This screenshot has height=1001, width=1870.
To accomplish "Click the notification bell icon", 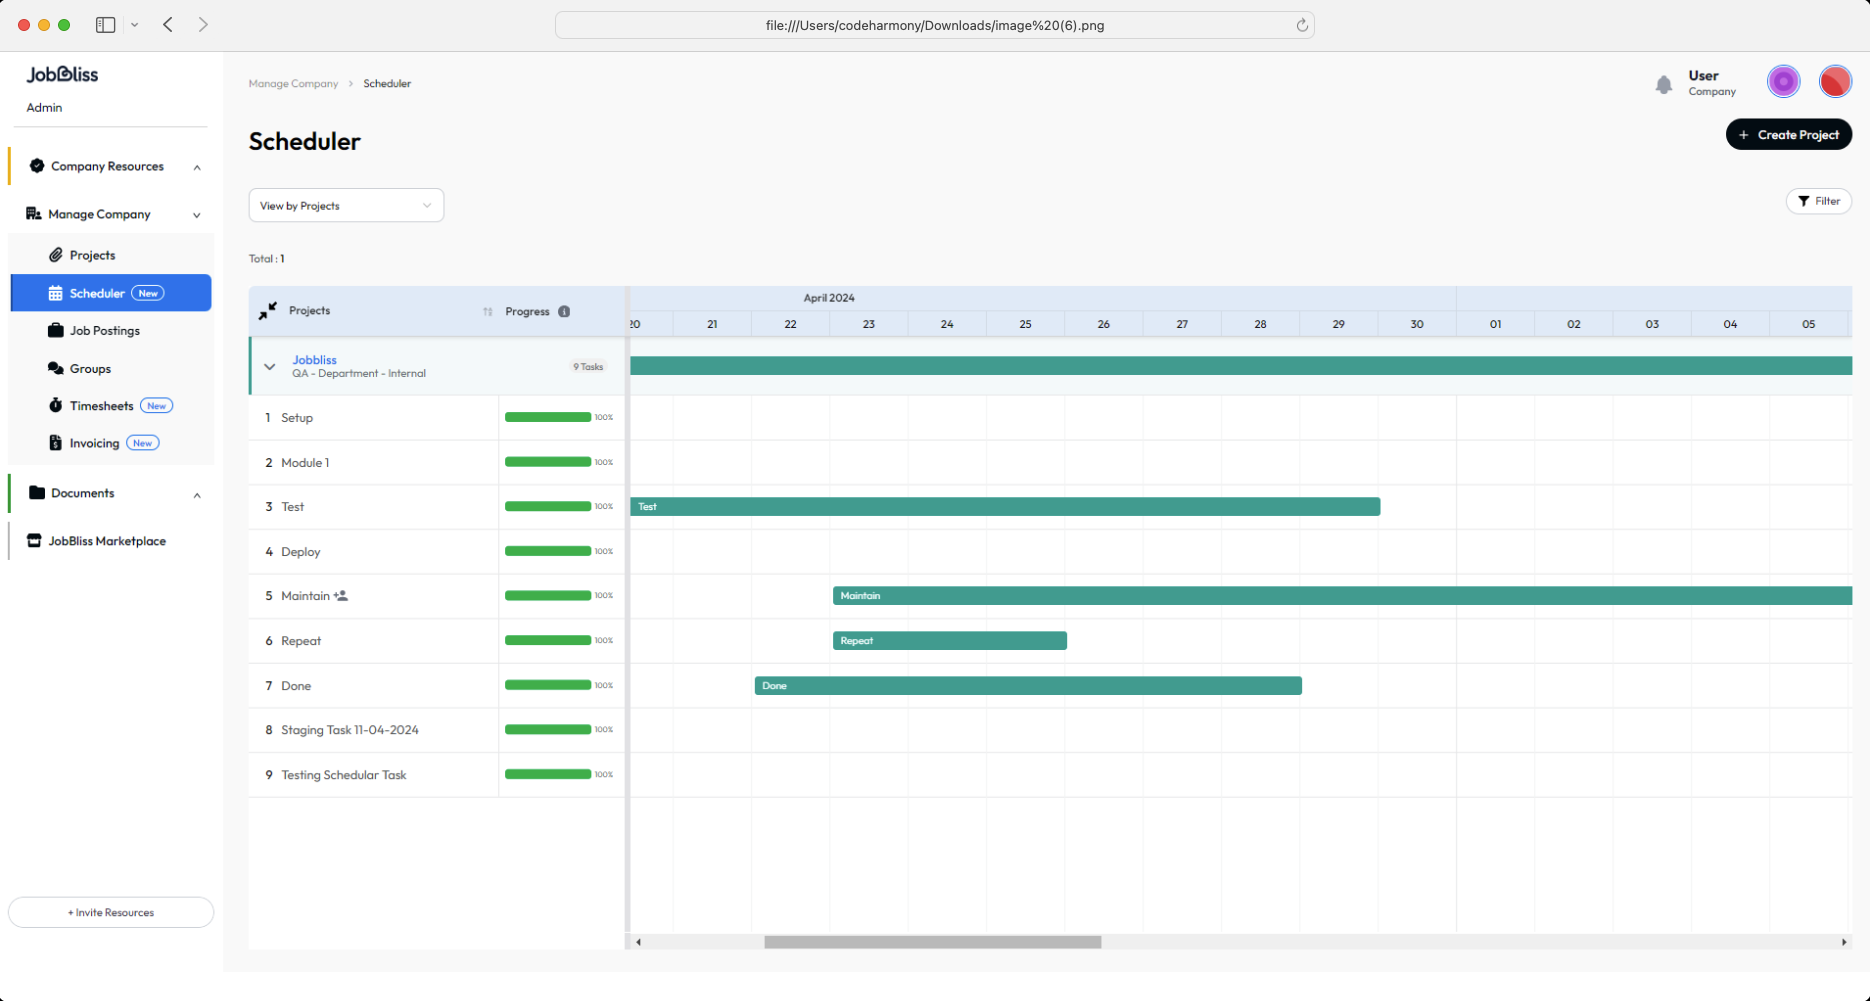I will 1663,85.
